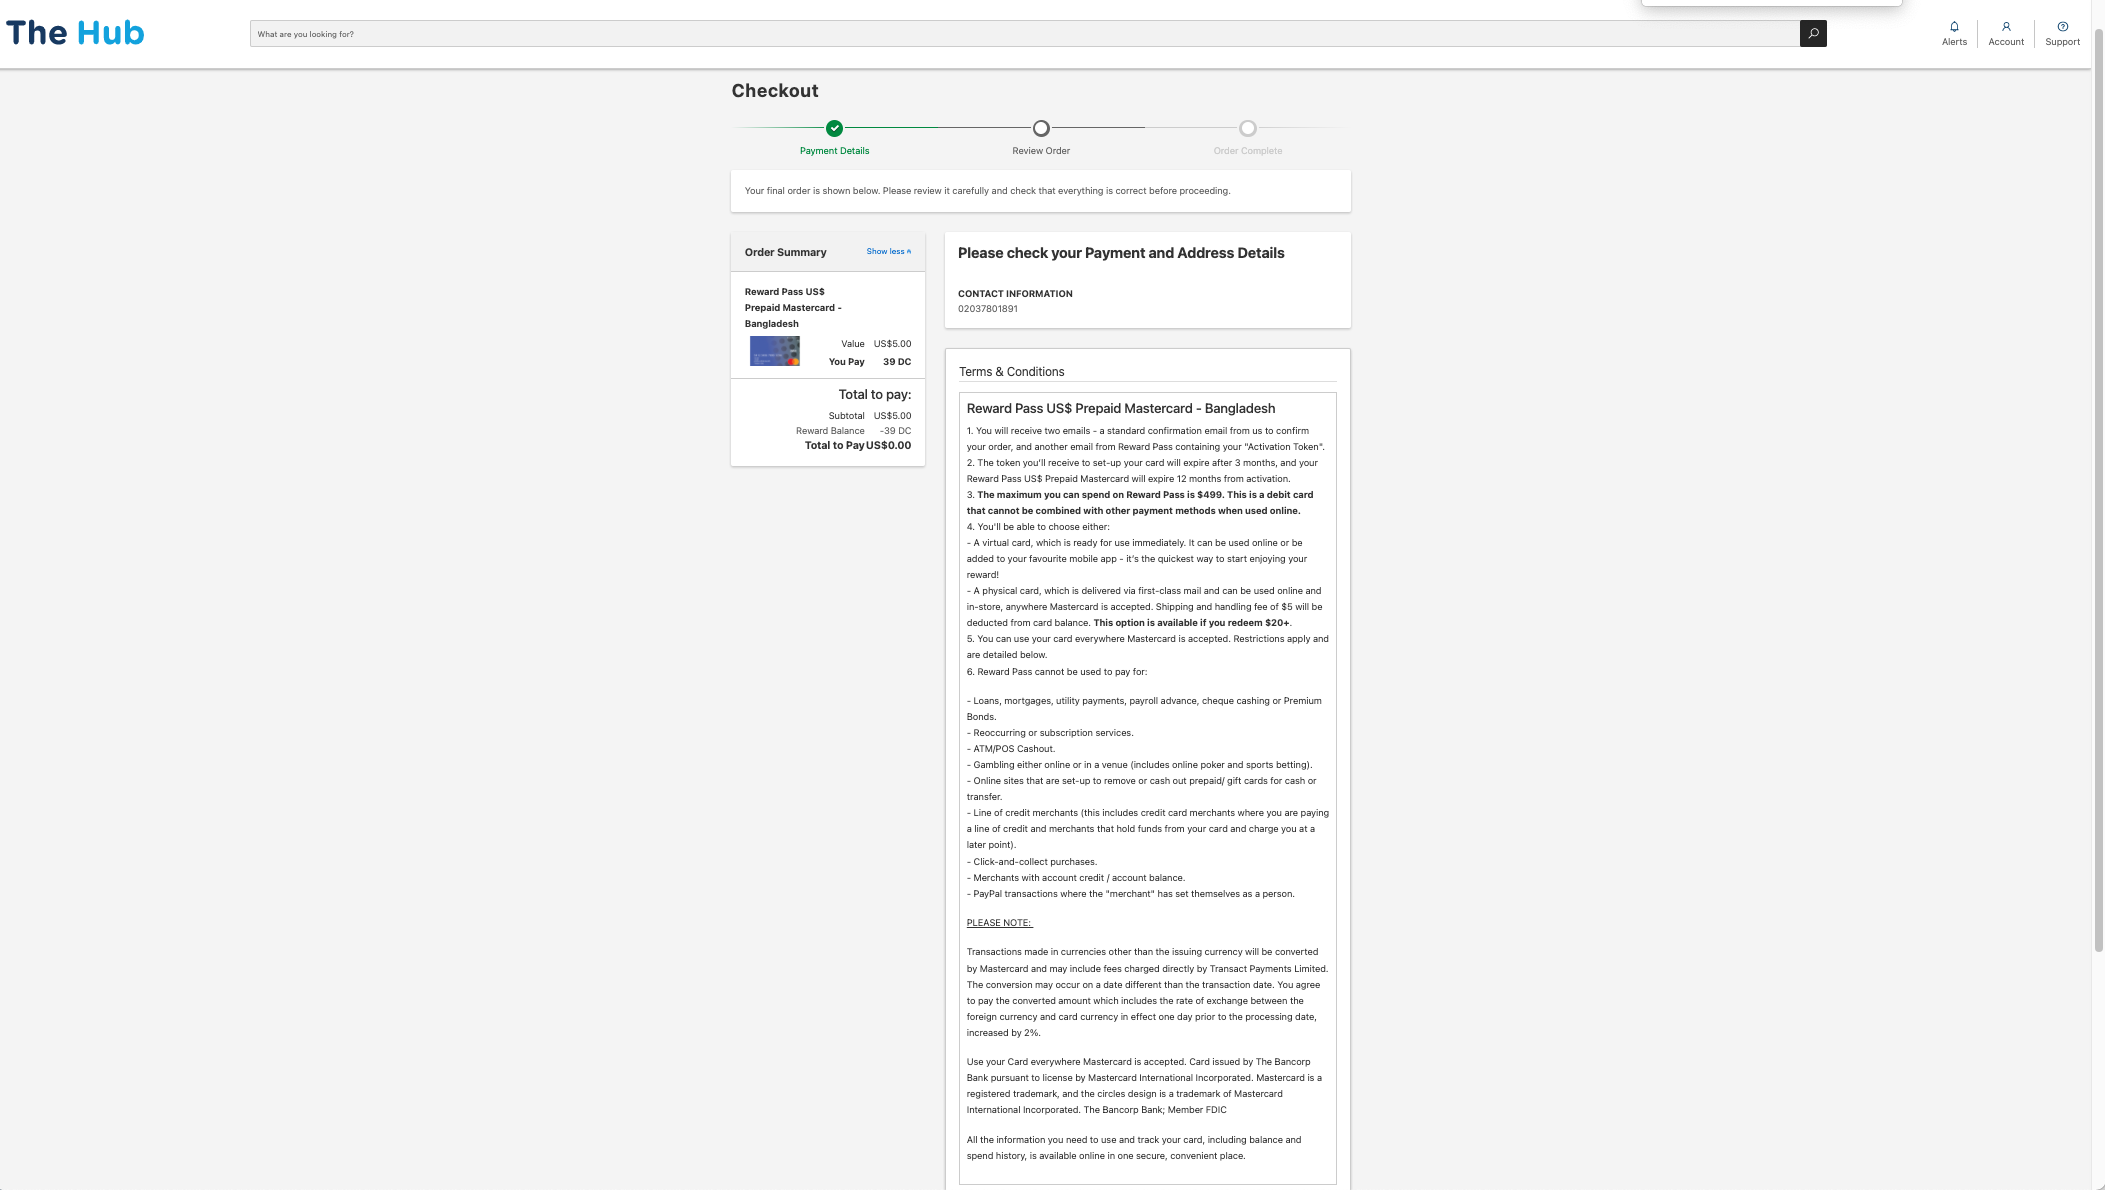This screenshot has width=2105, height=1190.
Task: Click the Order Complete step
Action: click(1247, 138)
